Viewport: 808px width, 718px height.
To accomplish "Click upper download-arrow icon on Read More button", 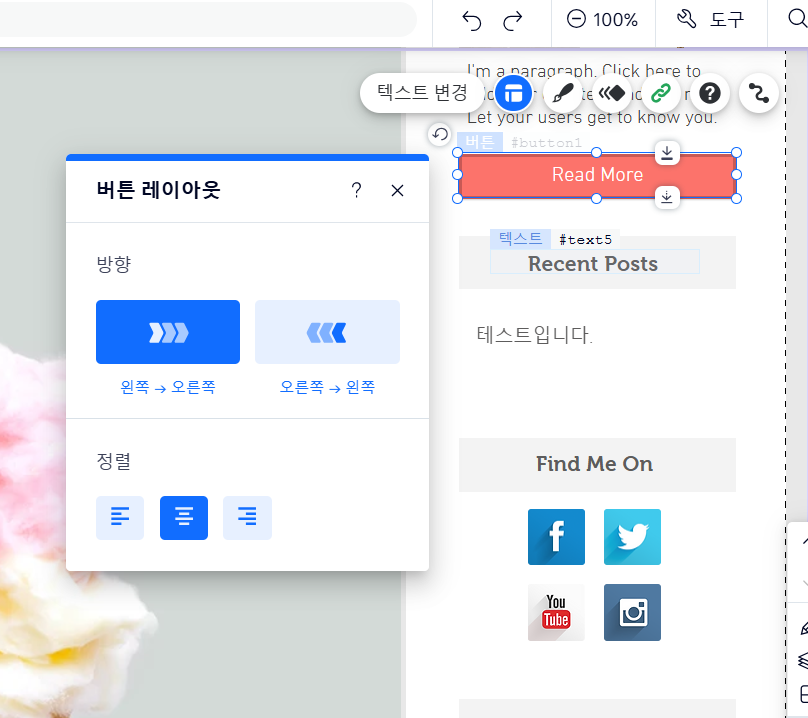I will pyautogui.click(x=667, y=153).
